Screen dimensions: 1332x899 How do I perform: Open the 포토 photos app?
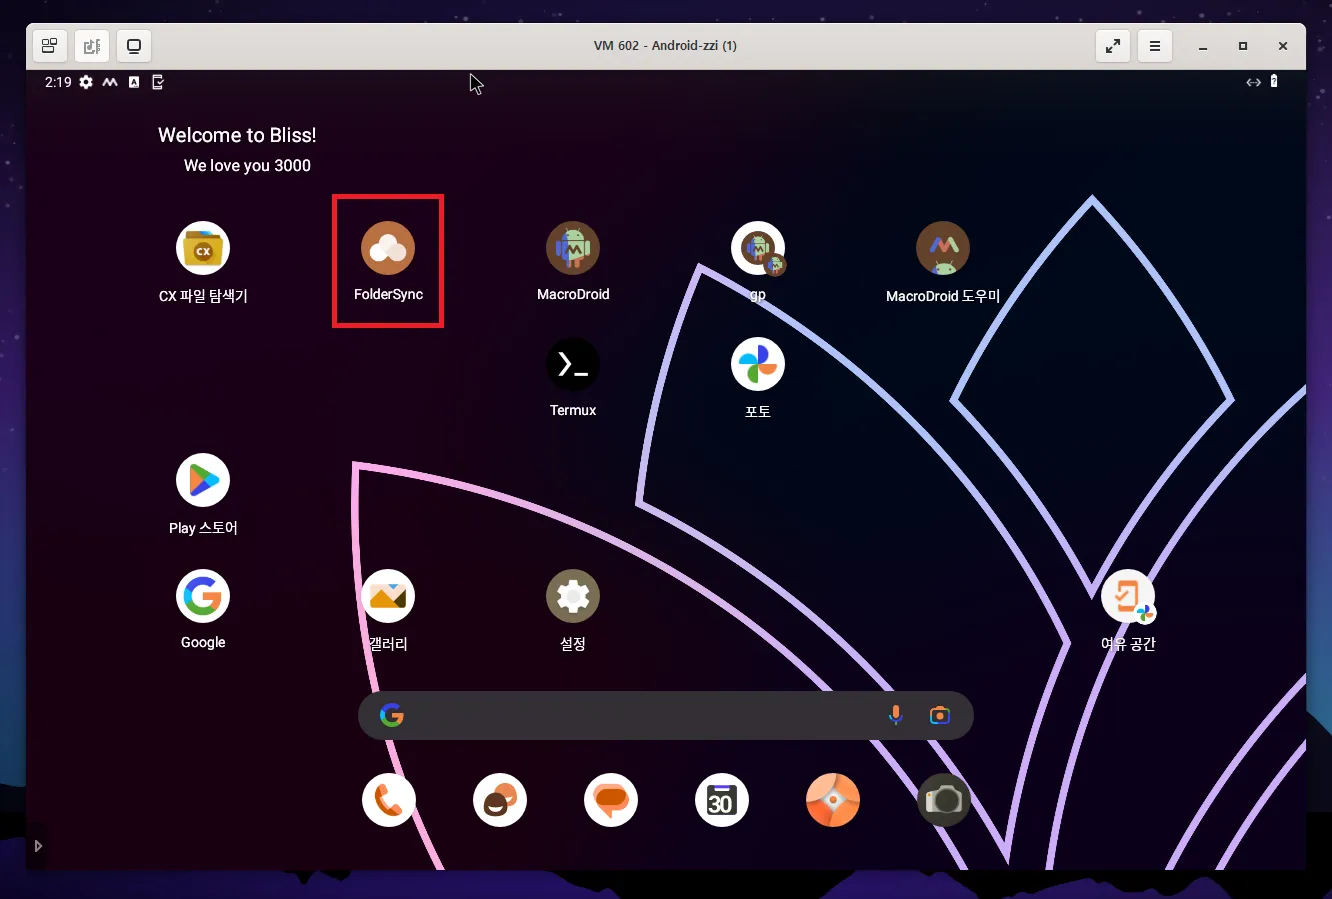(757, 363)
